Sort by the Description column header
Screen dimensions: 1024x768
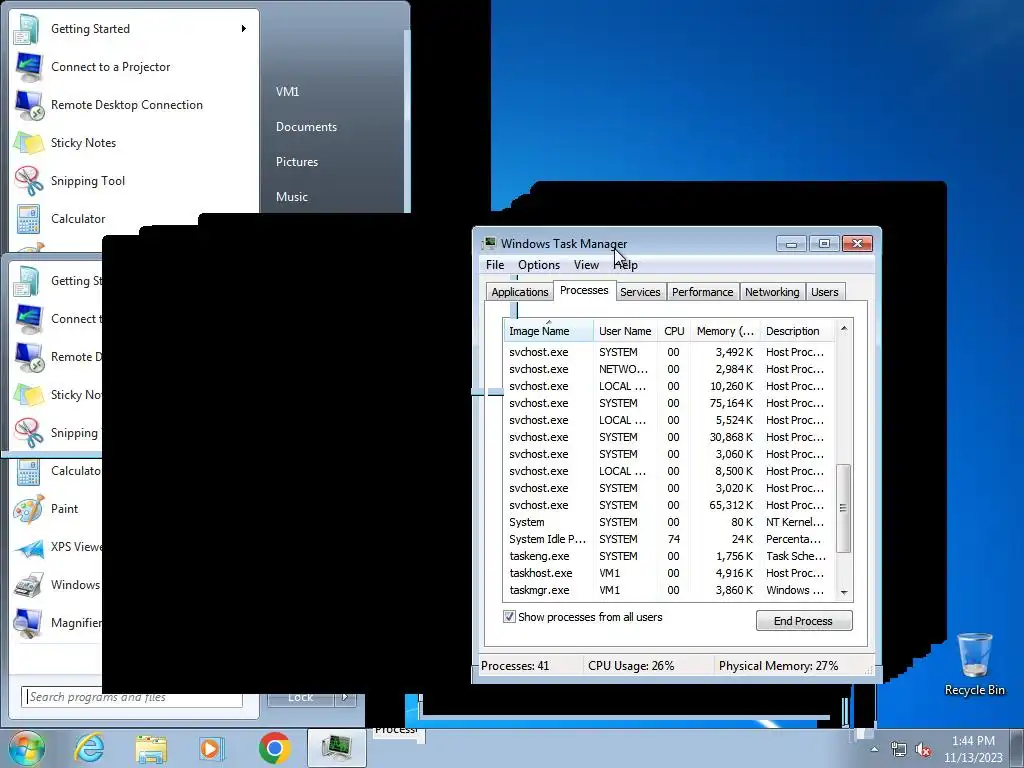pyautogui.click(x=797, y=331)
